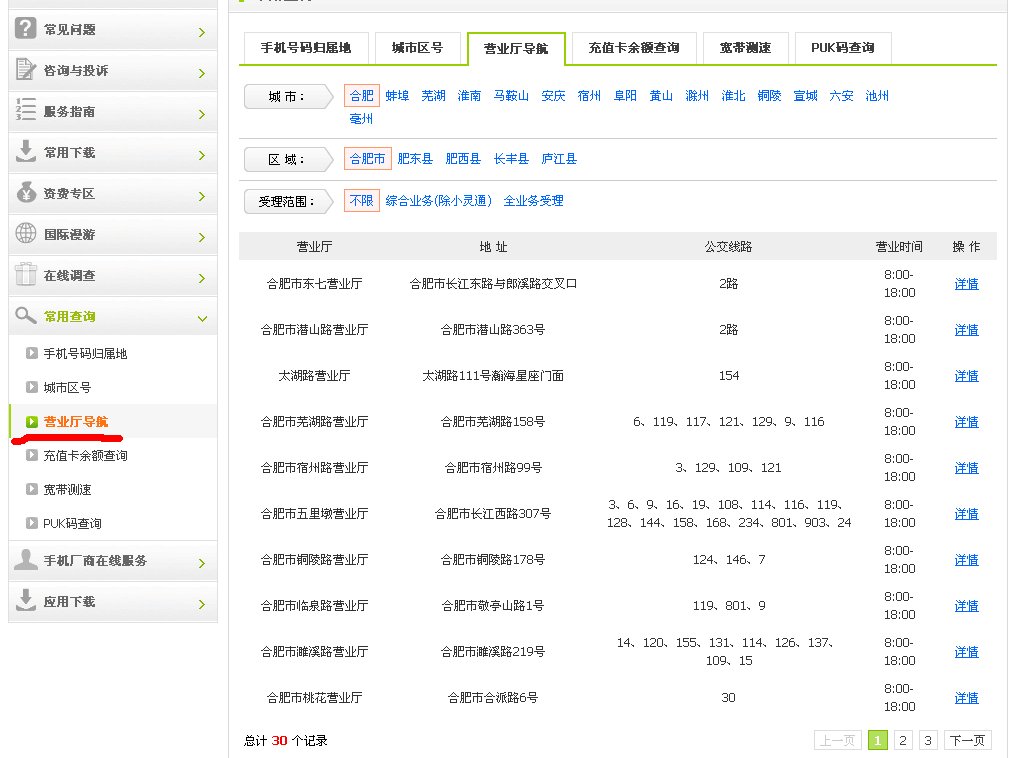
Task: Click the download icon for 常用下载
Action: click(x=26, y=151)
